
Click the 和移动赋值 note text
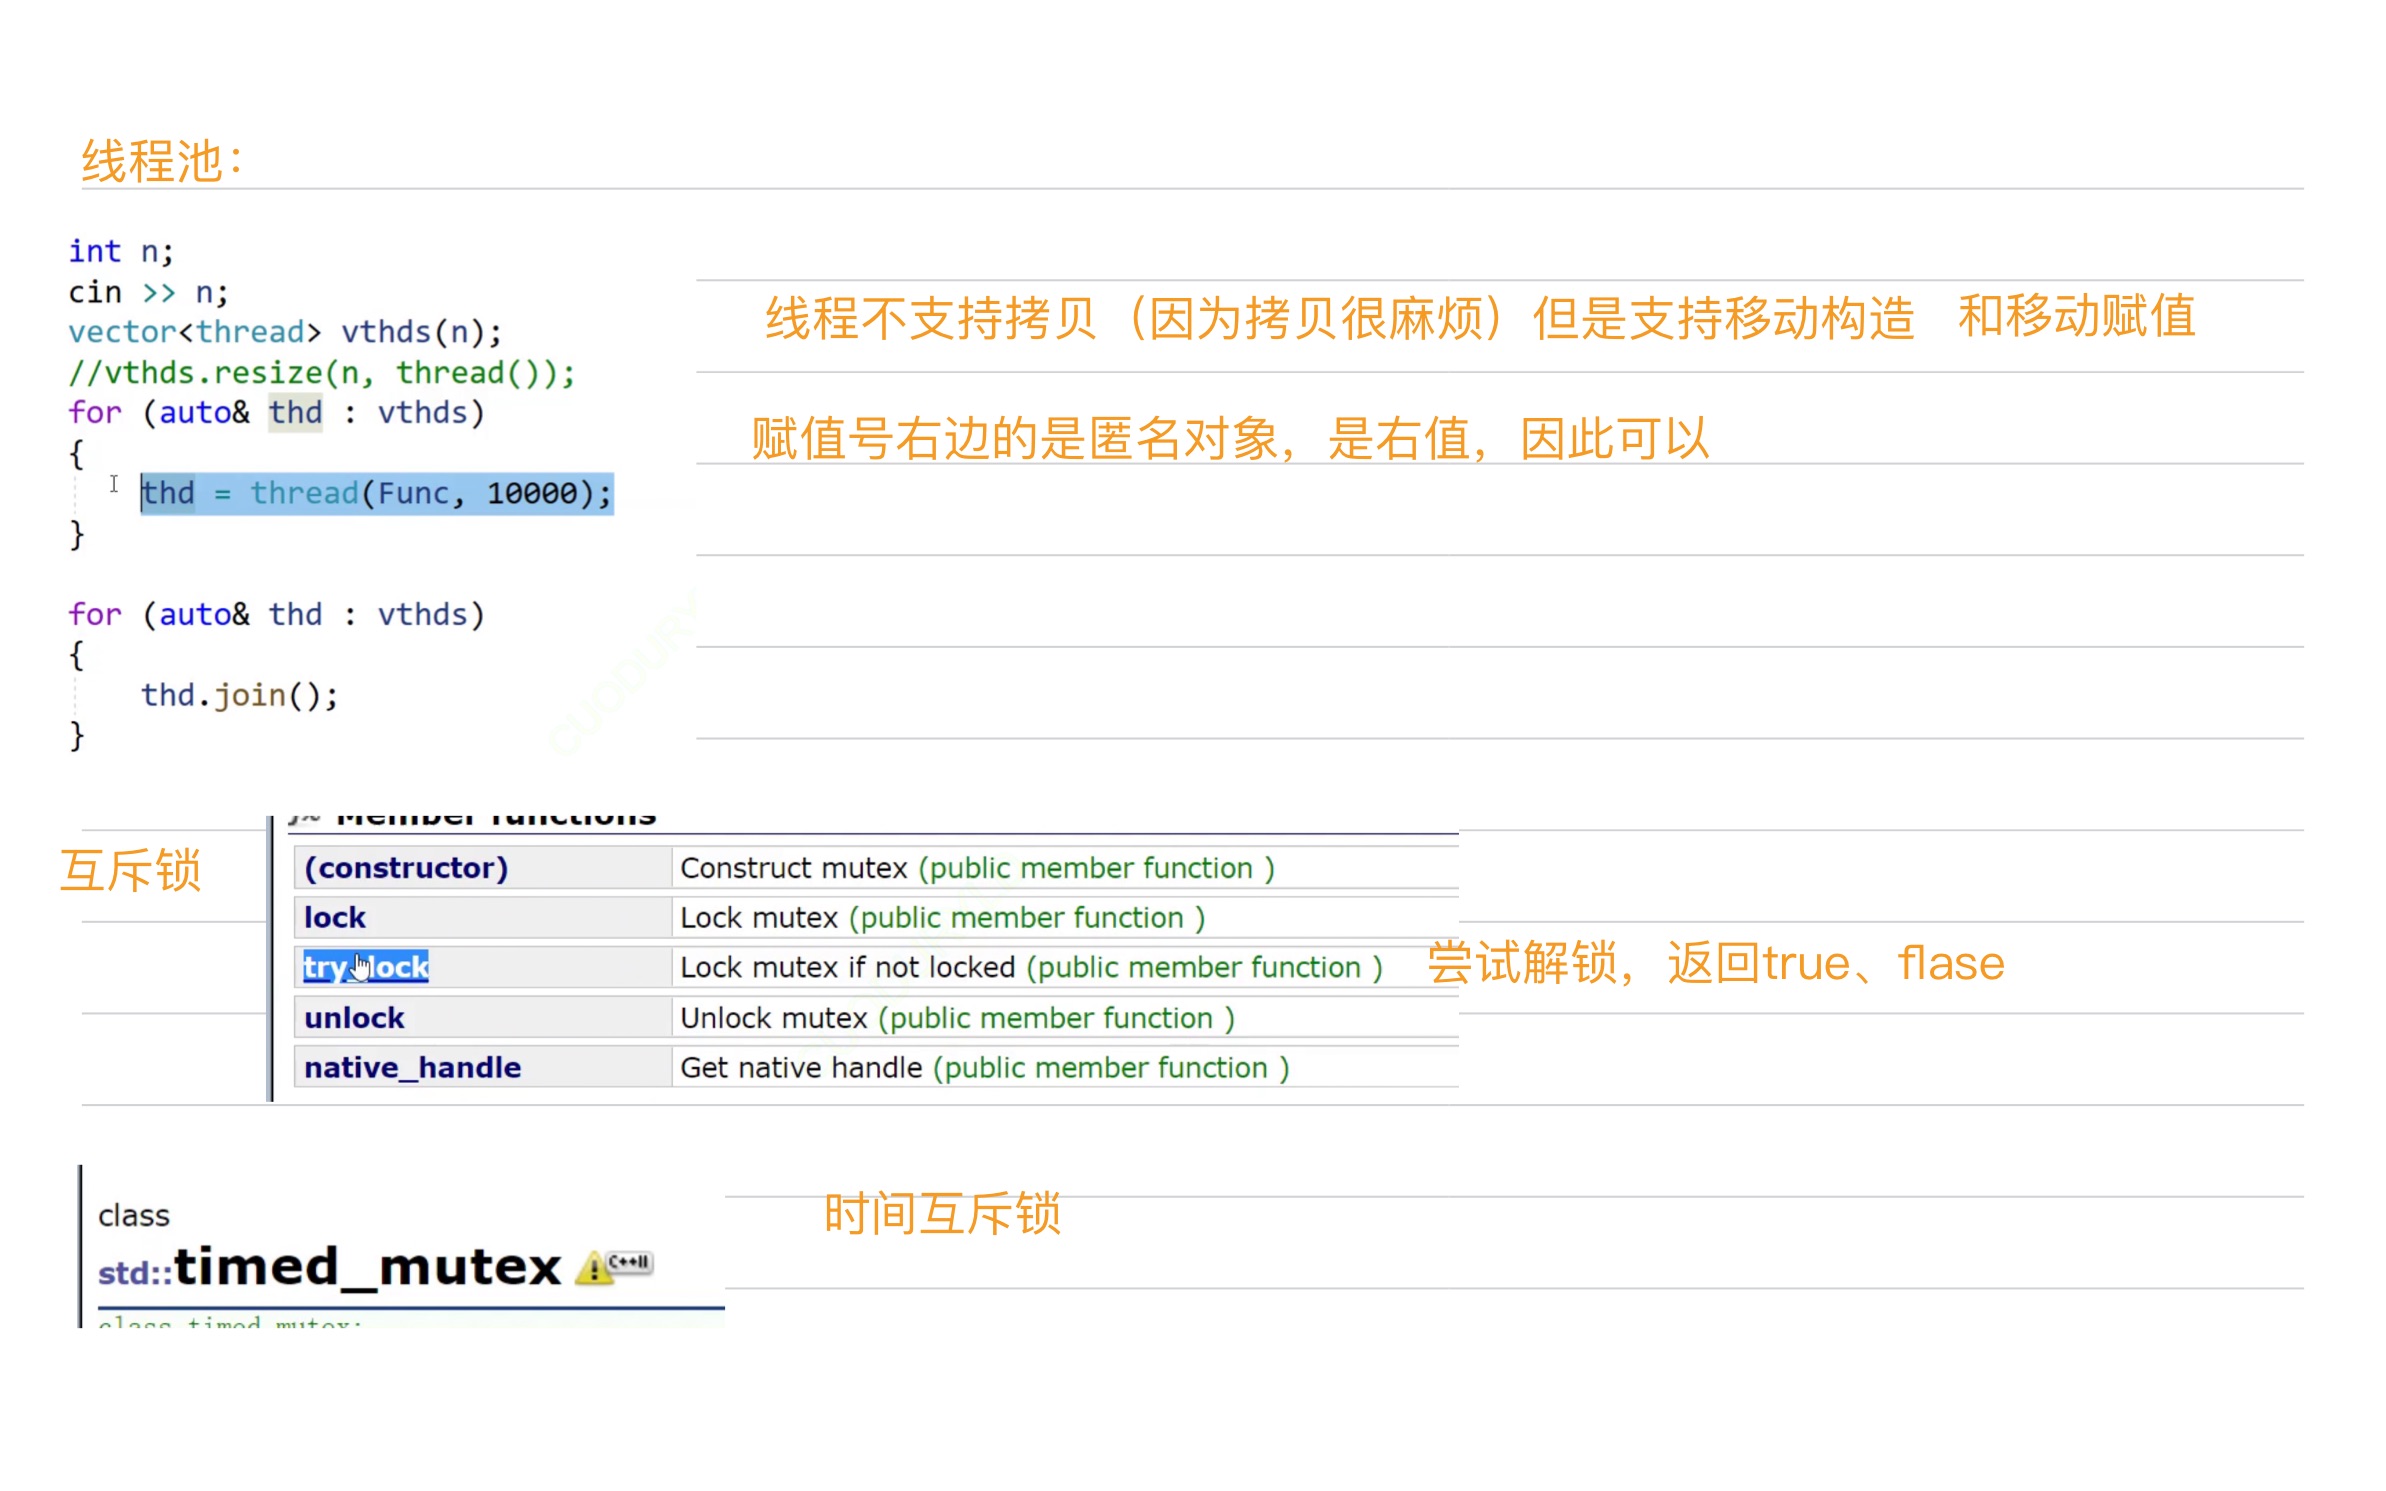pyautogui.click(x=2076, y=316)
